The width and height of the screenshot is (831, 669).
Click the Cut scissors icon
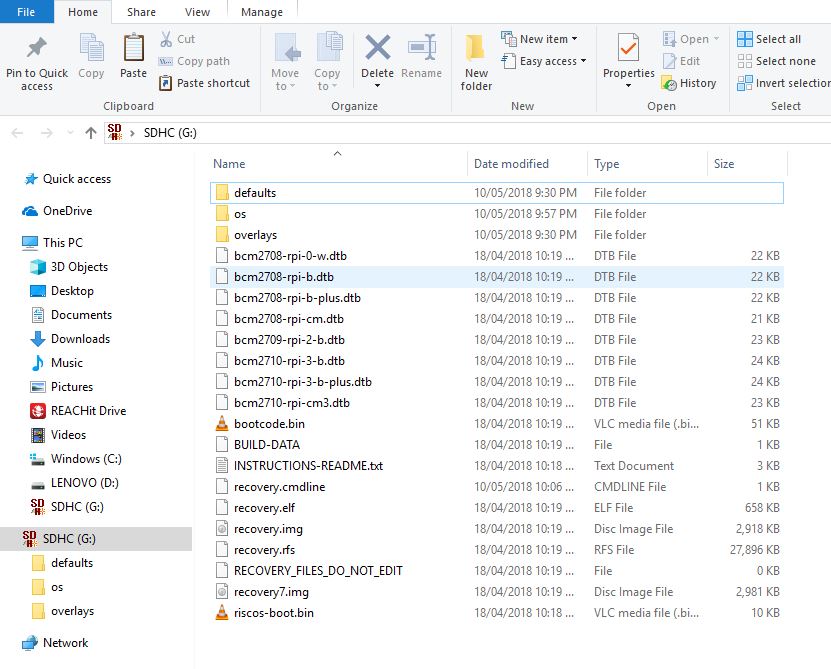coord(166,39)
